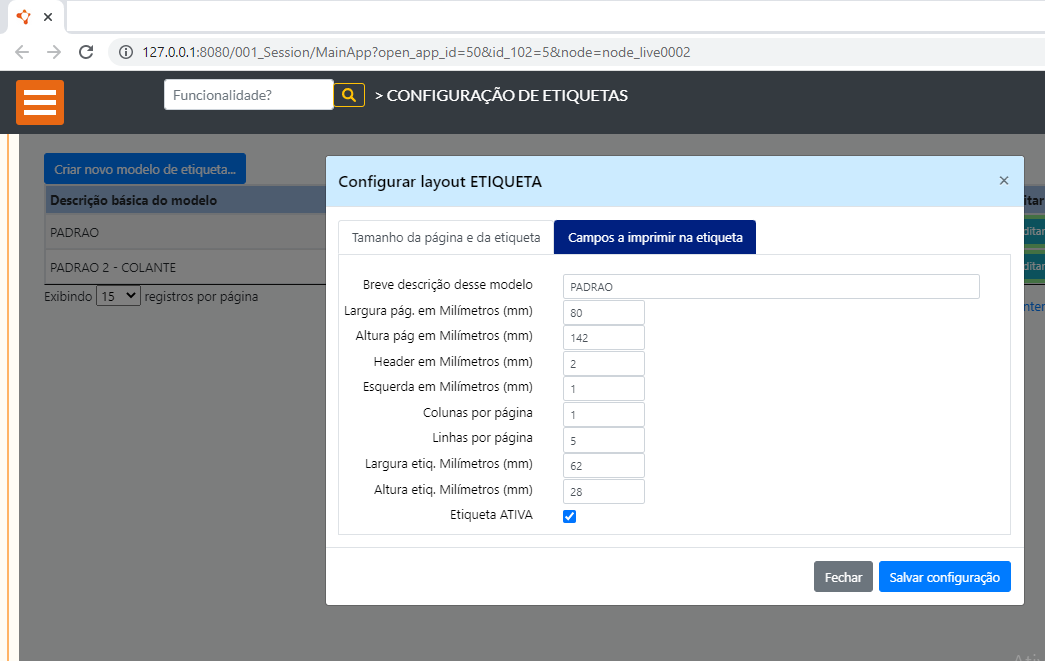Toggle the Etiqueta ATIVA checkbox

570,516
